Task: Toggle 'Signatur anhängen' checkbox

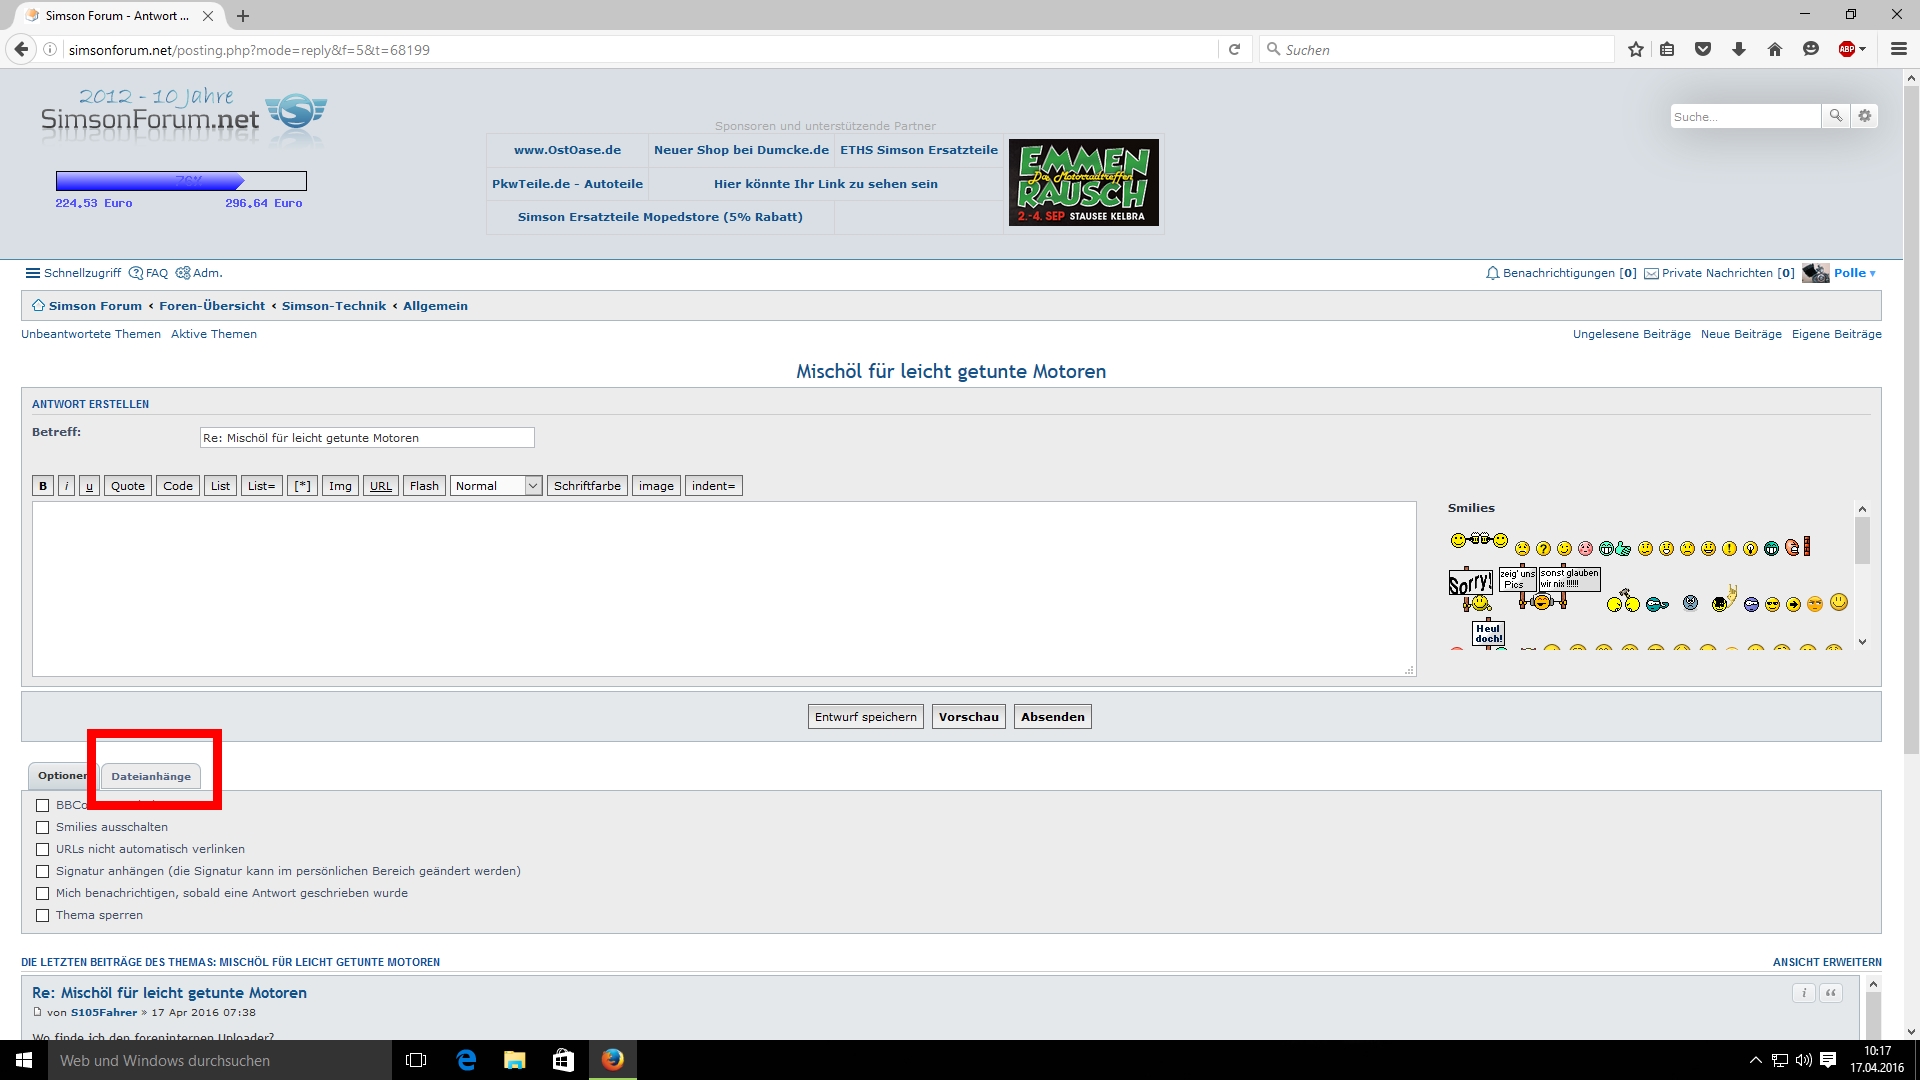Action: pos(42,871)
